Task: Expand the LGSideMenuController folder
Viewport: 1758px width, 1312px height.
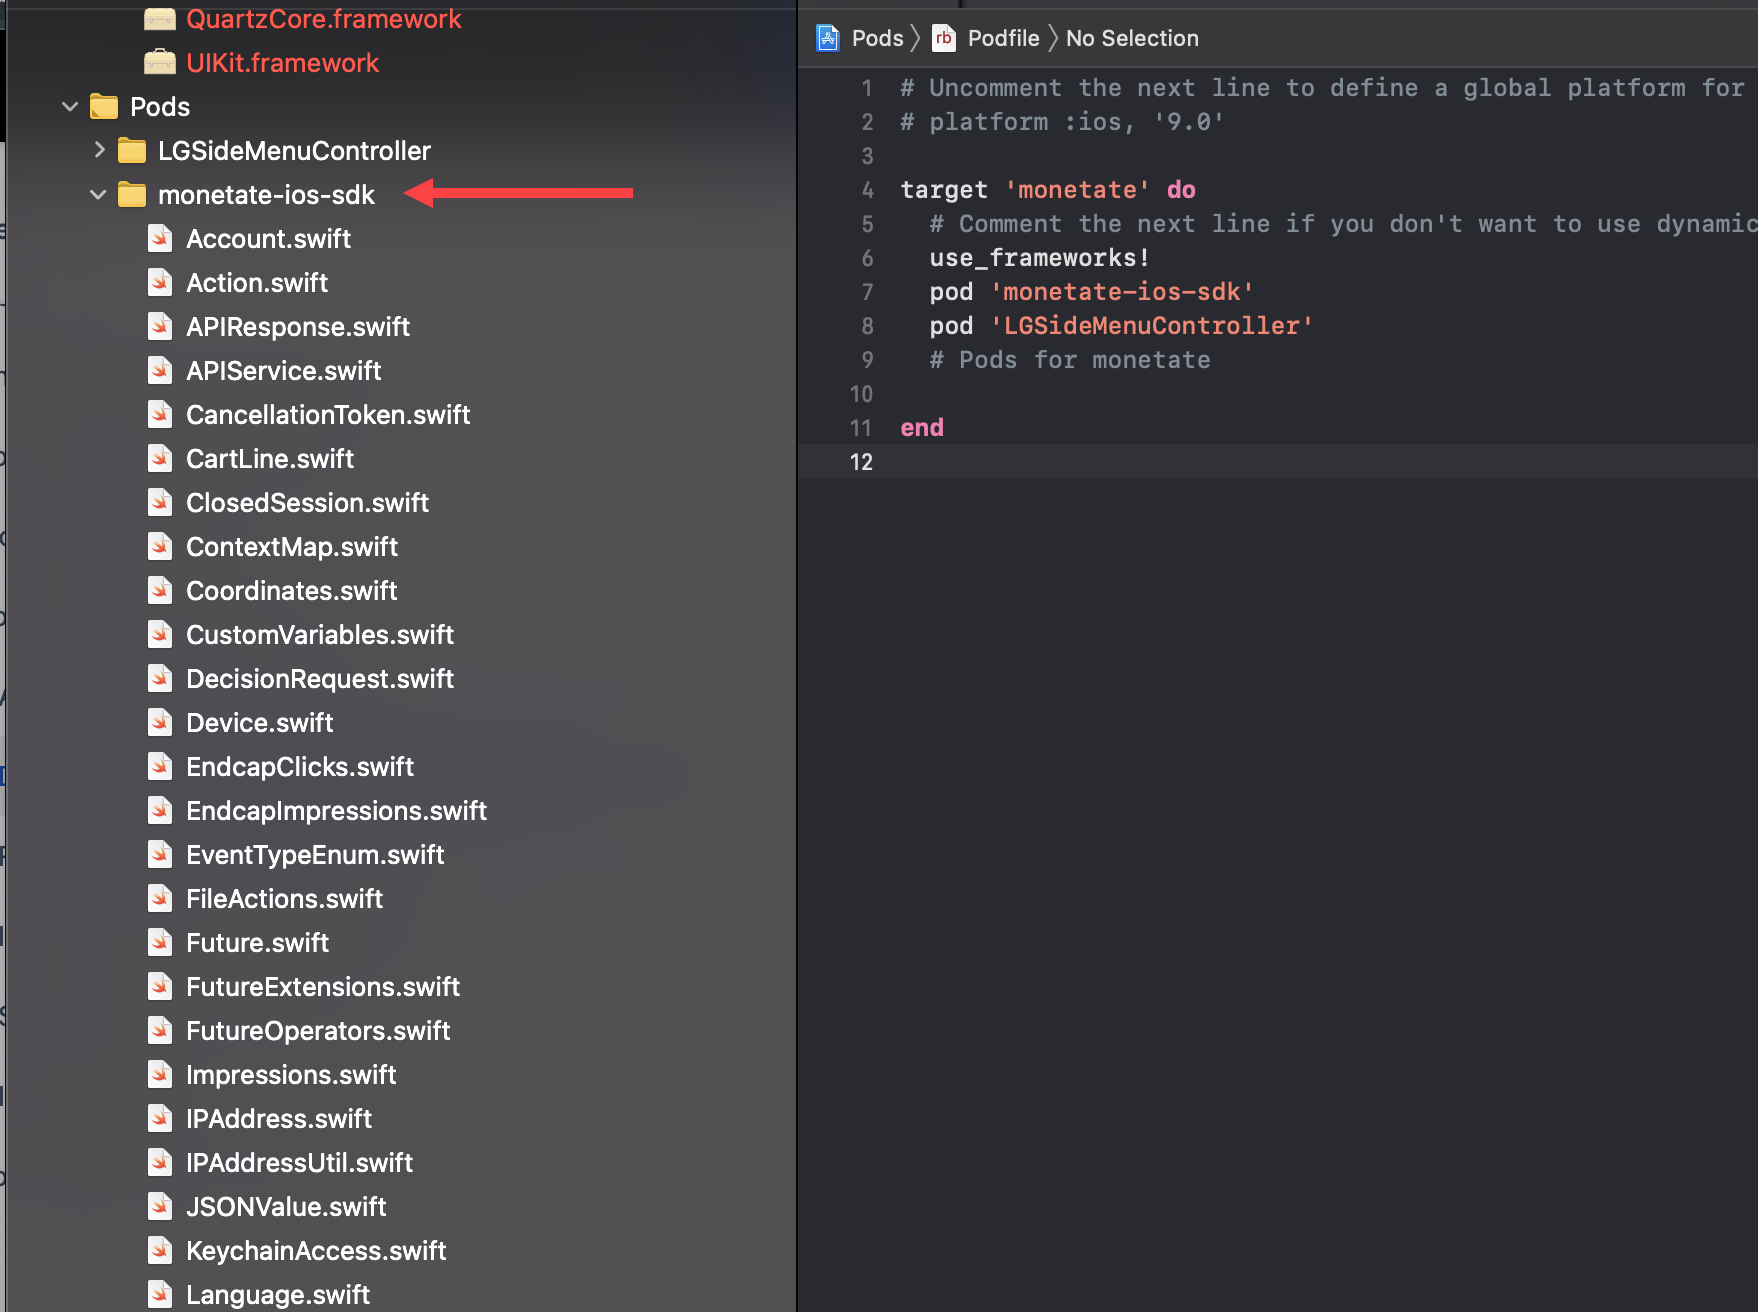Action: coord(99,150)
